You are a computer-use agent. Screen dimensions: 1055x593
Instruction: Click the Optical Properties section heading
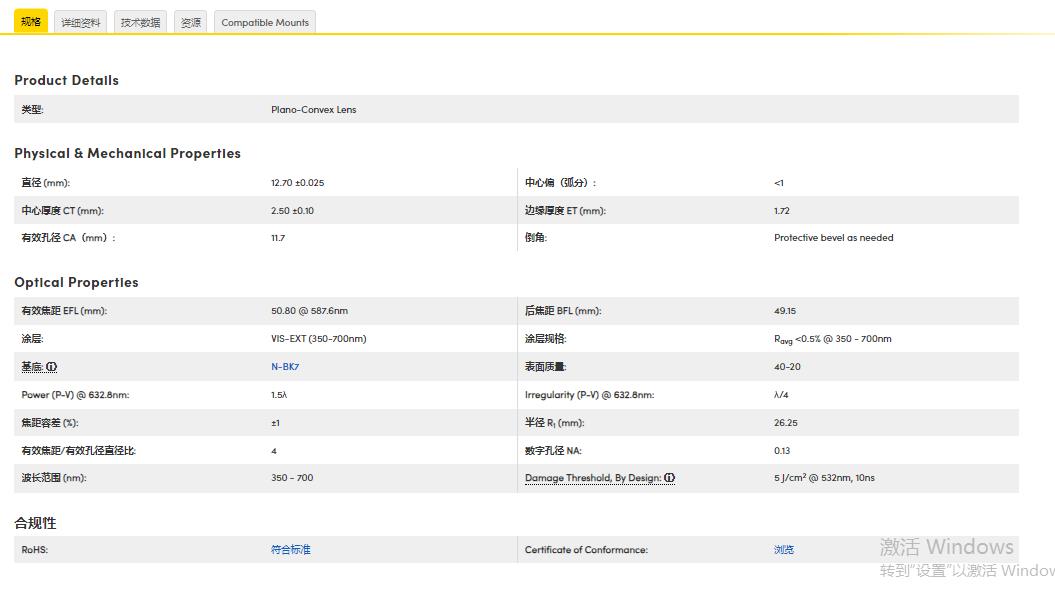tap(78, 282)
